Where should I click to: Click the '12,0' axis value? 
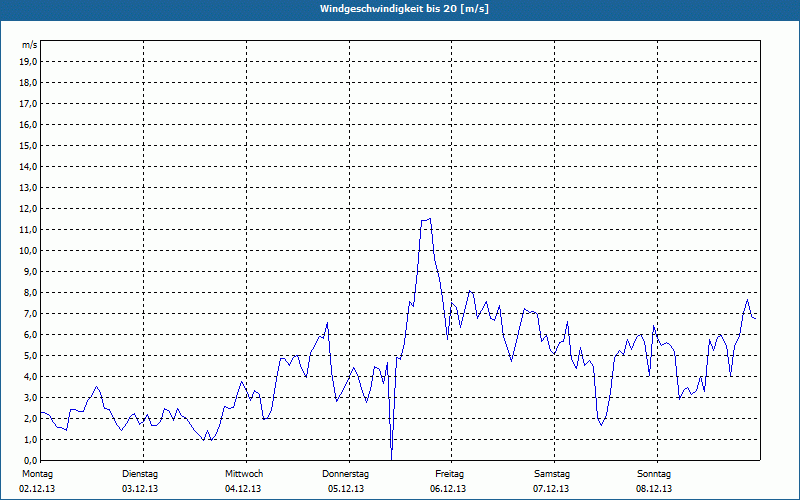click(x=29, y=209)
